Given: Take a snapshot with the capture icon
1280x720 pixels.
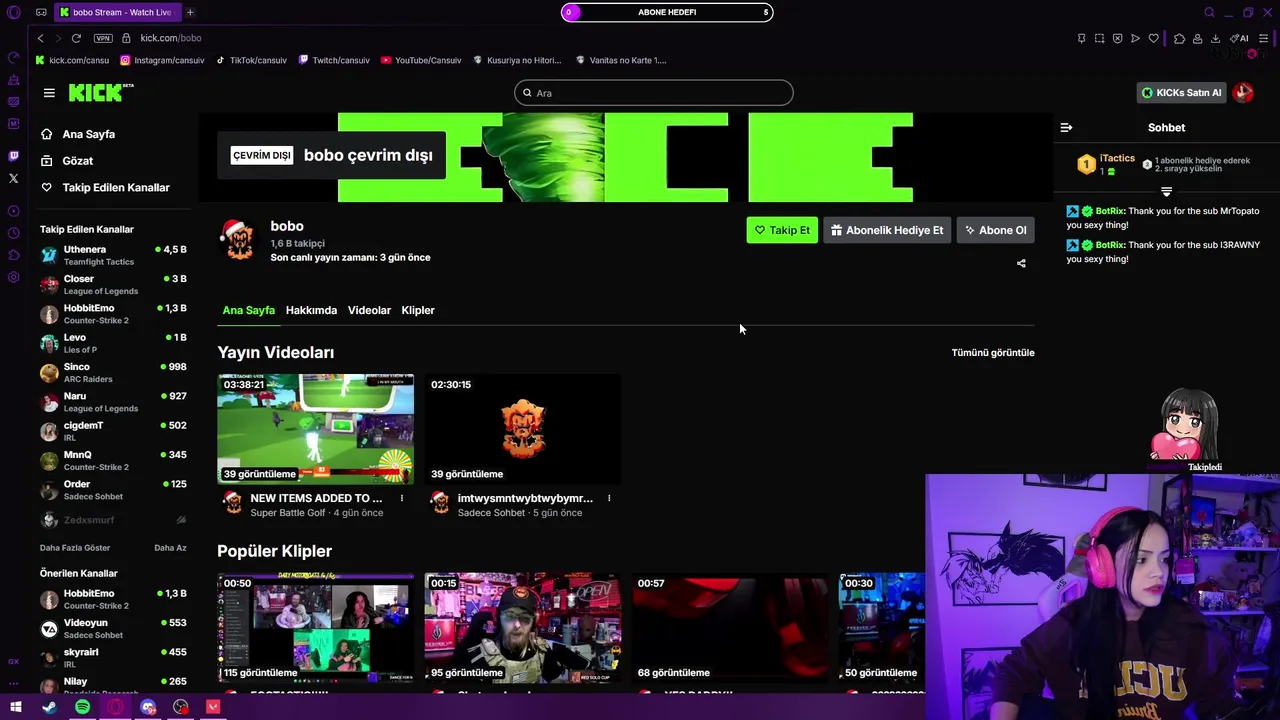Looking at the screenshot, I should click(x=1099, y=39).
